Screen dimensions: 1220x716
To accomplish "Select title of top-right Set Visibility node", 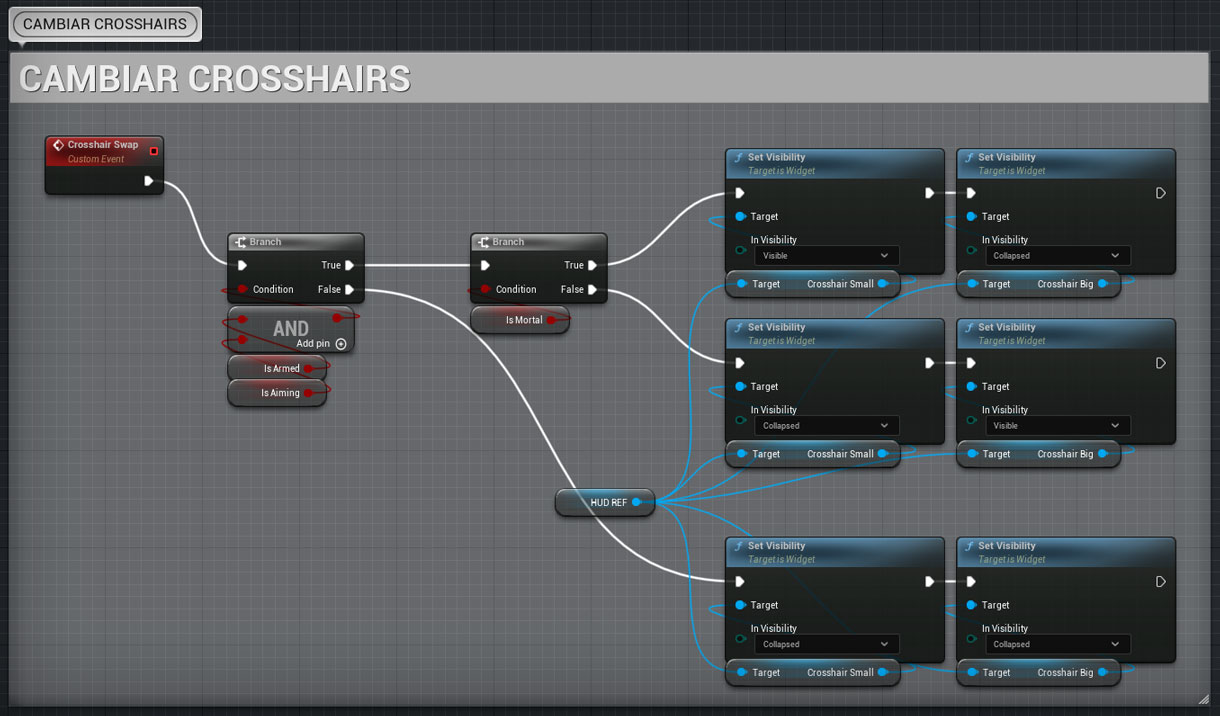I will [x=1006, y=157].
